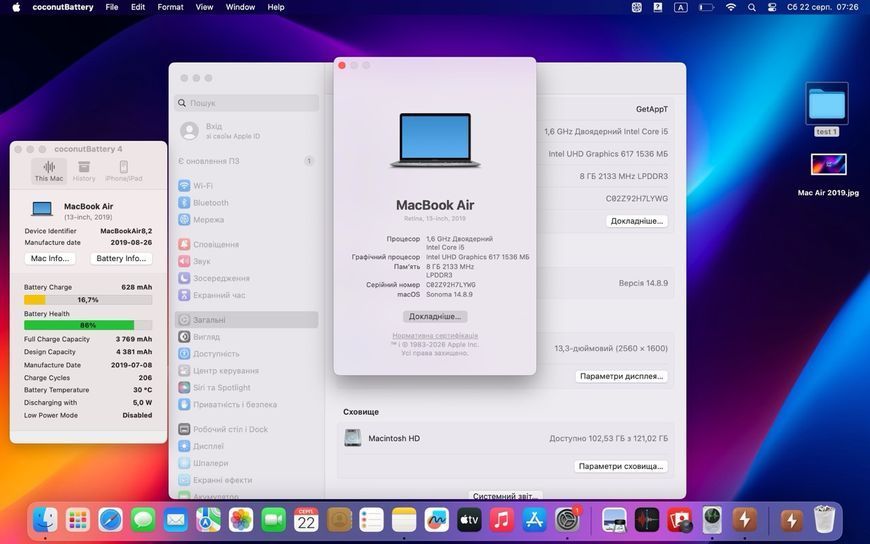Screen dimensions: 870x544
Task: Open Spotlight search from the menu bar
Action: (x=751, y=7)
